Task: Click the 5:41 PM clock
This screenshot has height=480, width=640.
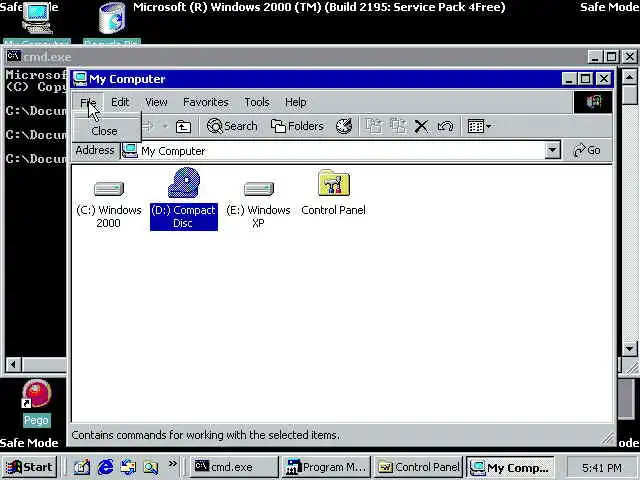Action: [602, 468]
